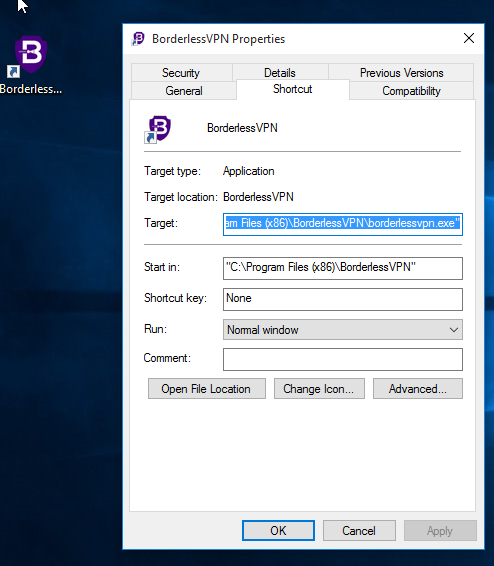Click the BorderlessVPN icon in dialog title bar
Image resolution: width=494 pixels, height=566 pixels.
[x=138, y=38]
